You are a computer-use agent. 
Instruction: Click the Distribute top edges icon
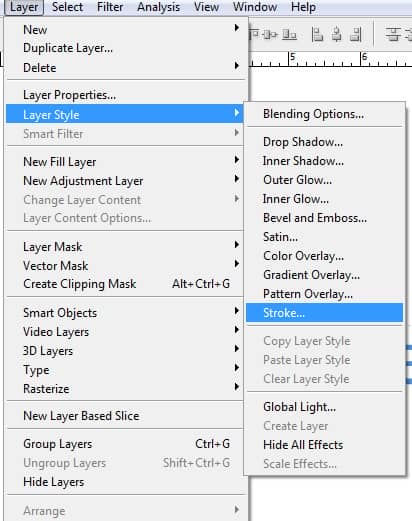click(x=393, y=34)
